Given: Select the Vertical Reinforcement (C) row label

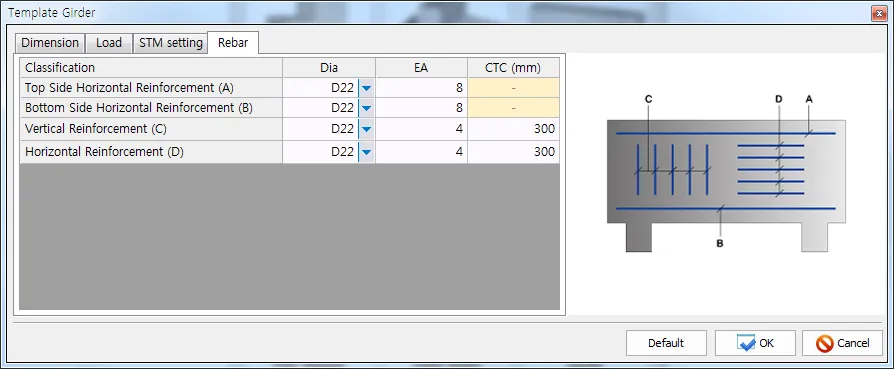Looking at the screenshot, I should coord(151,129).
